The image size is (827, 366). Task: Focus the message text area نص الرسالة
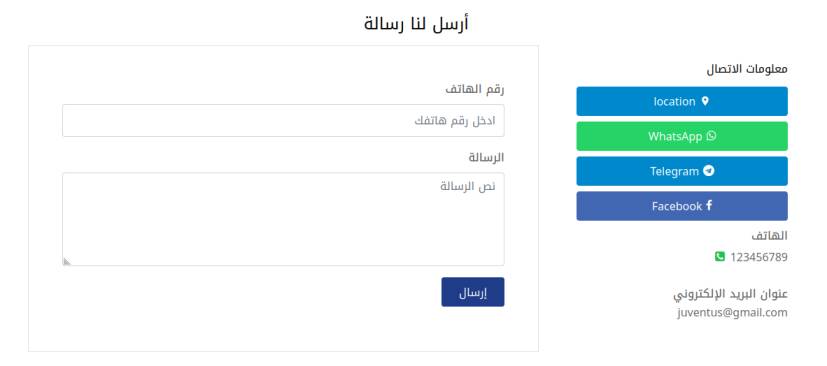coord(283,219)
